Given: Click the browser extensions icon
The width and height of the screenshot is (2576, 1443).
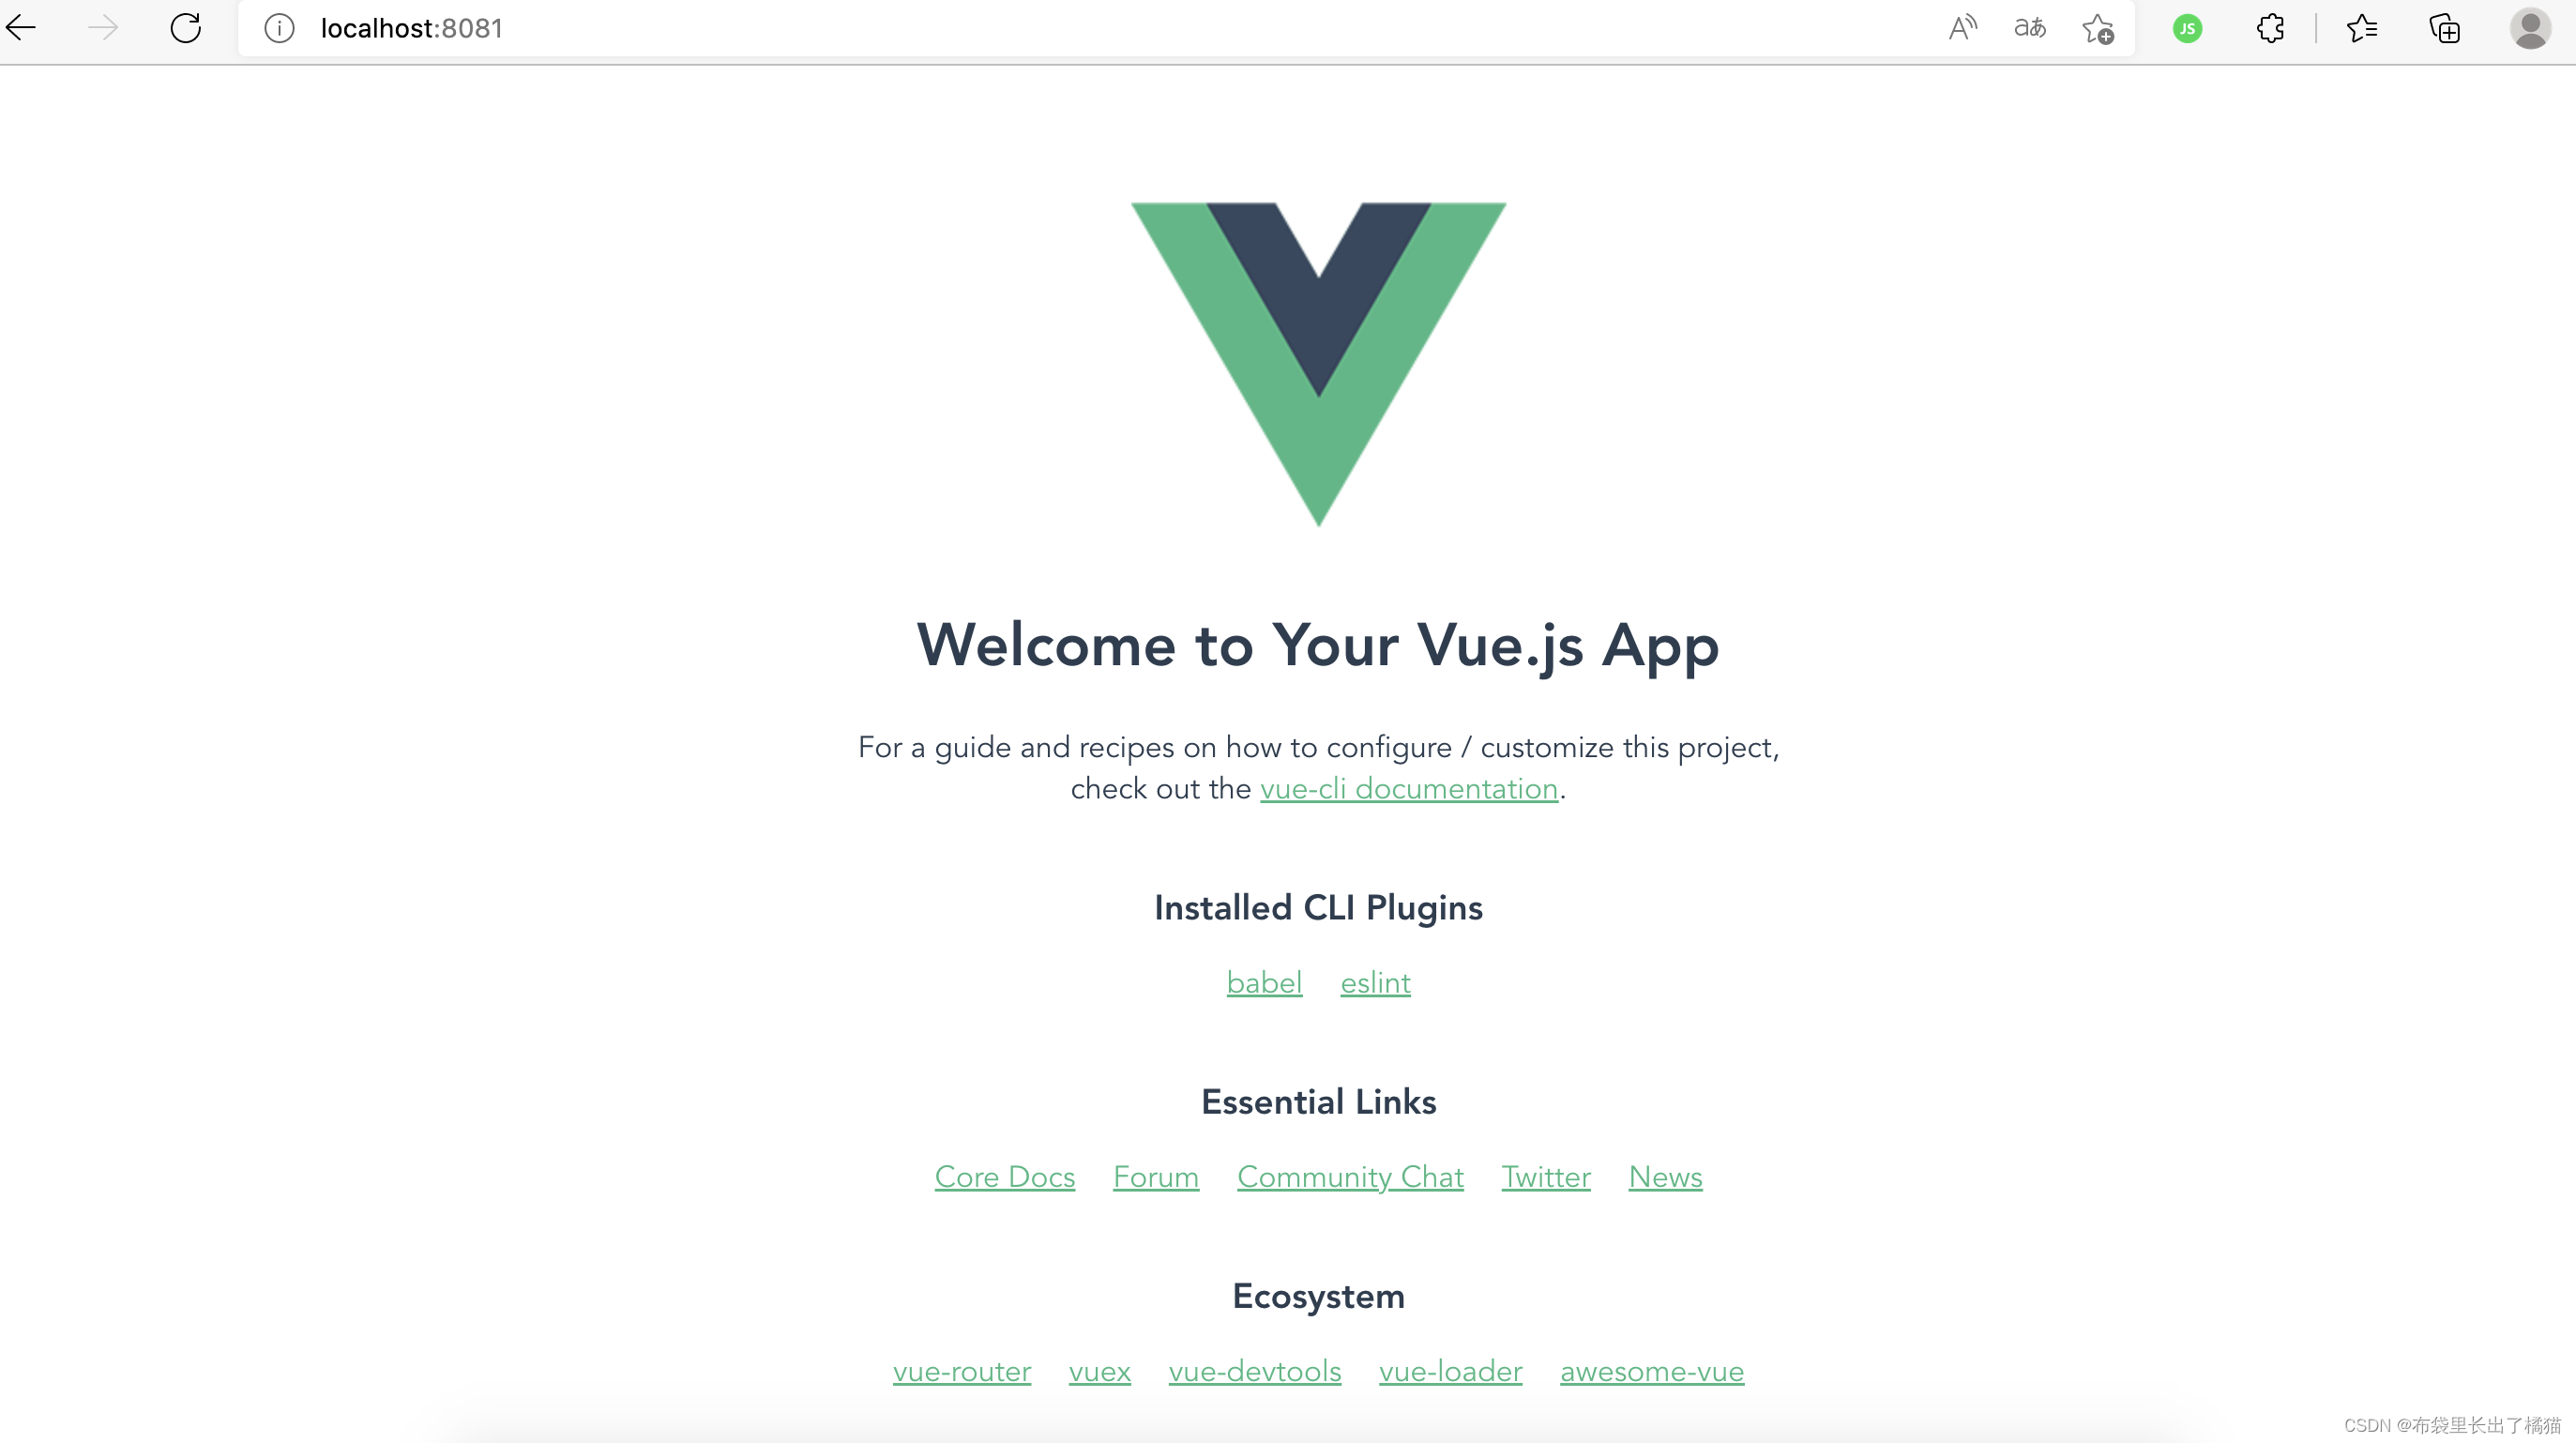Looking at the screenshot, I should 2270,28.
